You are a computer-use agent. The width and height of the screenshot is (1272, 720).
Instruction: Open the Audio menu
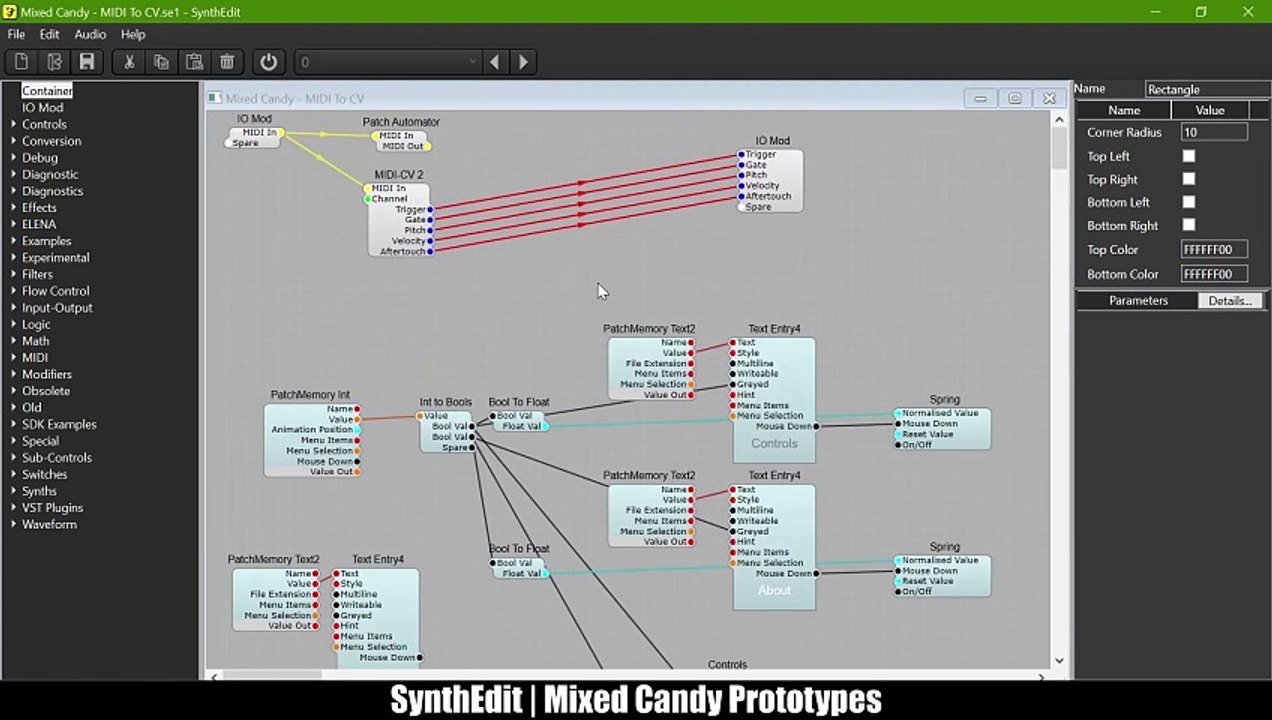click(90, 34)
